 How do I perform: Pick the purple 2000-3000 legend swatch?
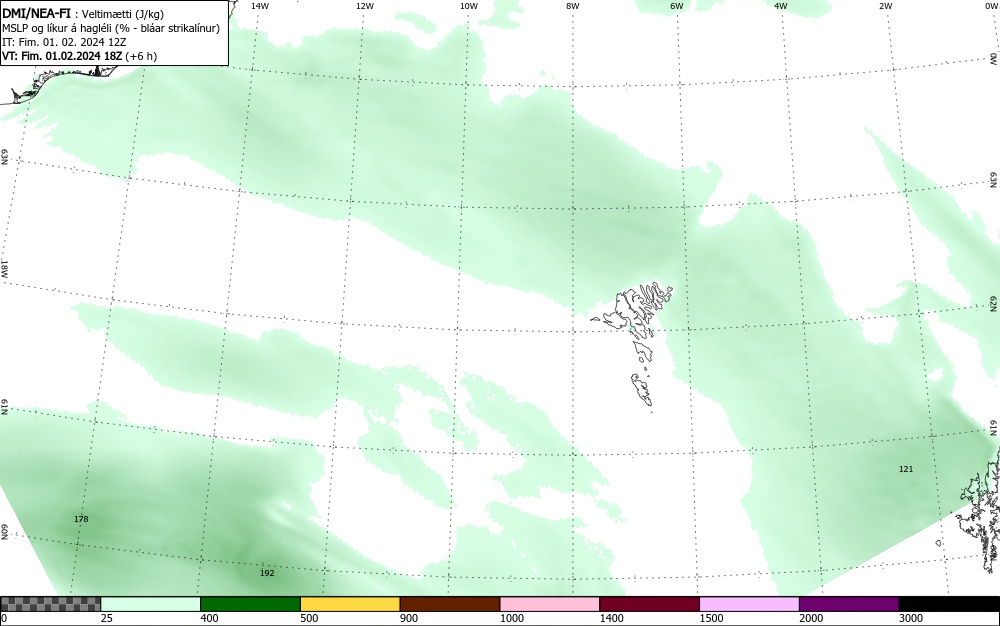(849, 604)
